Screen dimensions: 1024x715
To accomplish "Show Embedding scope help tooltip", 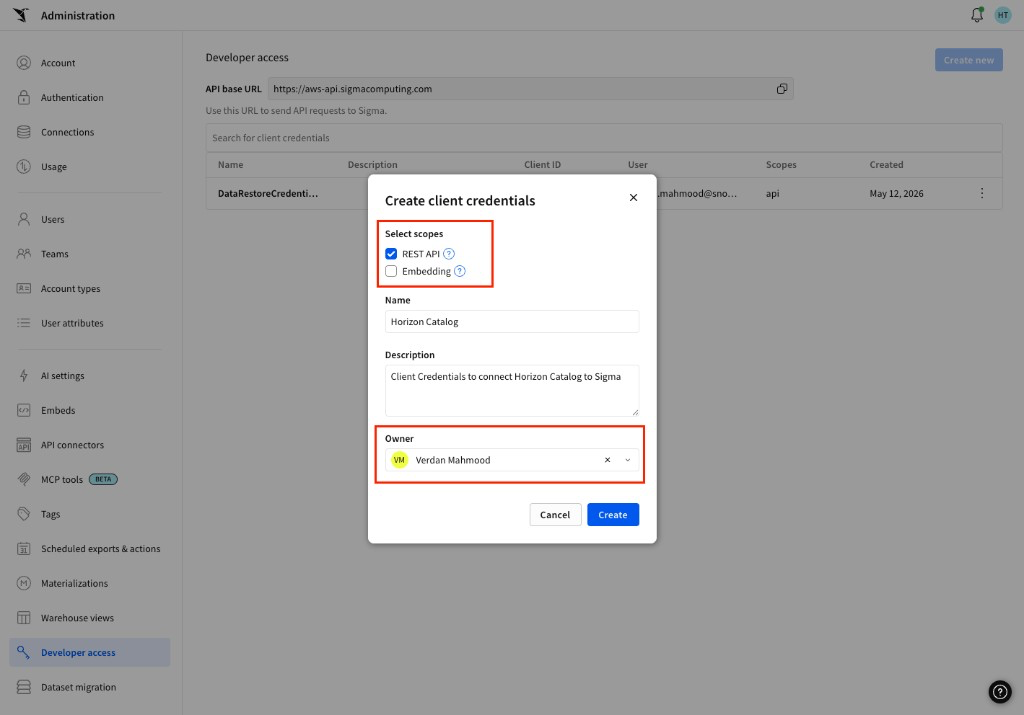I will click(460, 271).
